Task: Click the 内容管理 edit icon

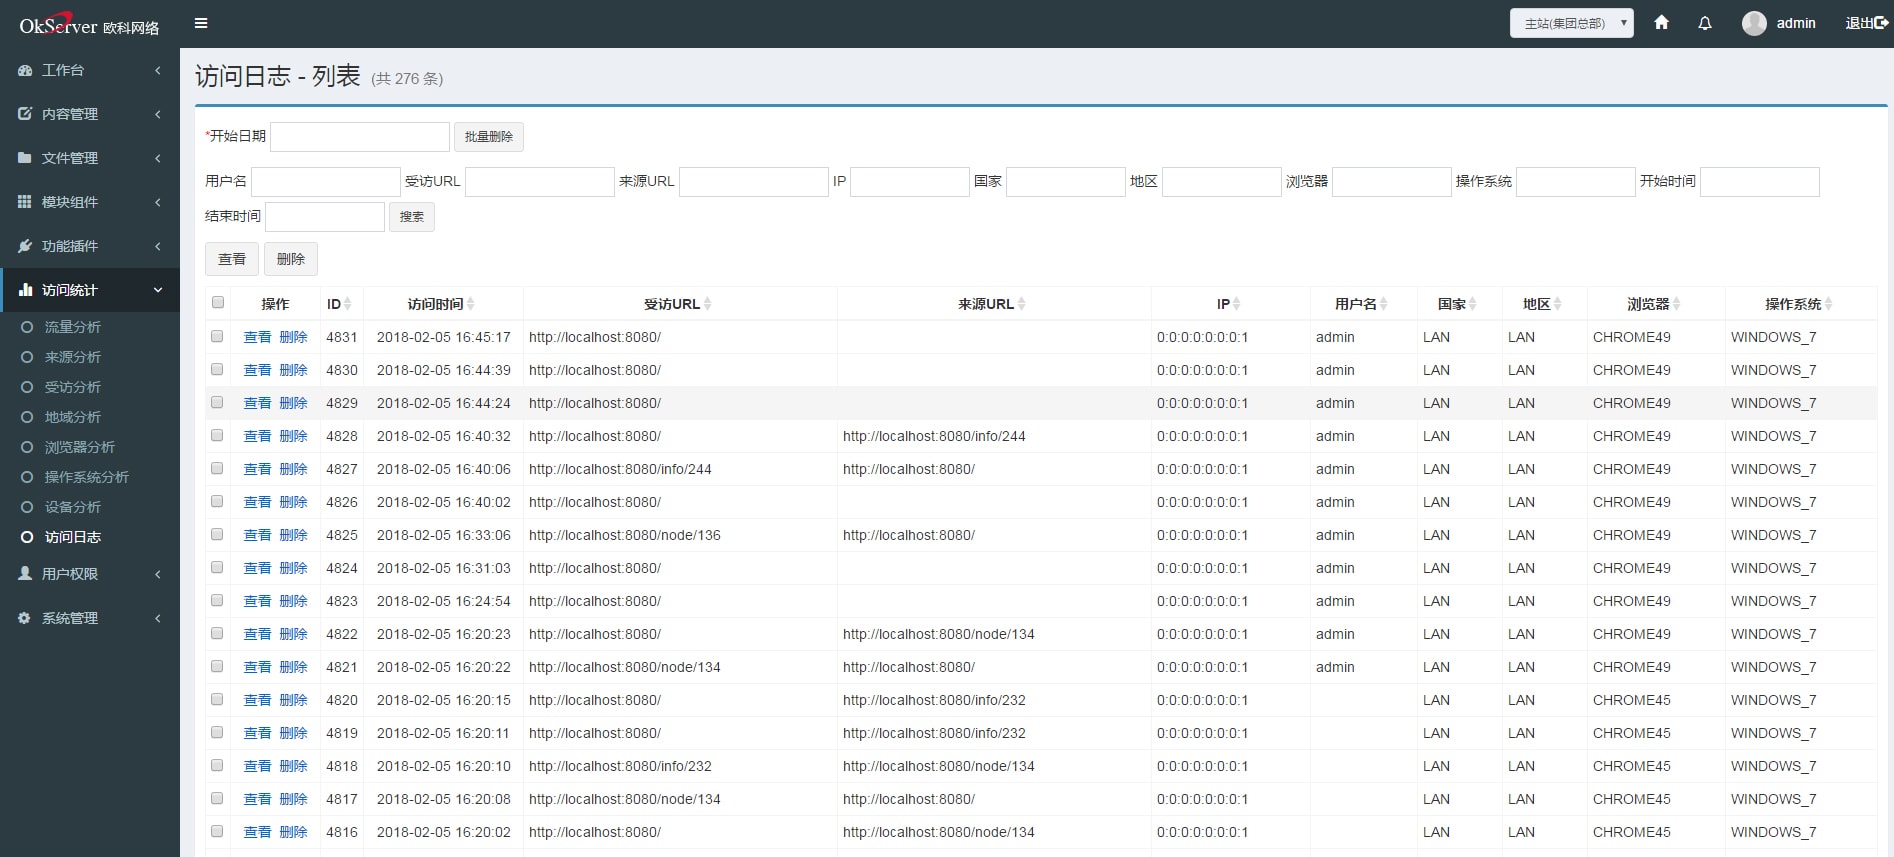Action: (25, 114)
